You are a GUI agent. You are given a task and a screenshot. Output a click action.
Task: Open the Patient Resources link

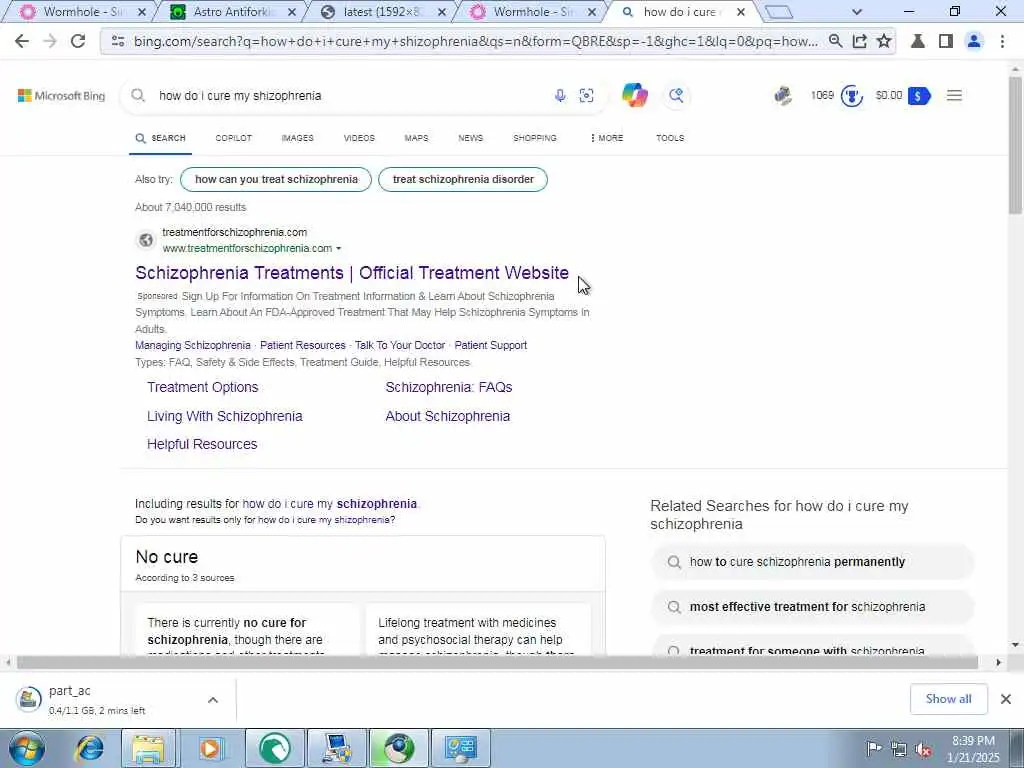click(x=302, y=345)
